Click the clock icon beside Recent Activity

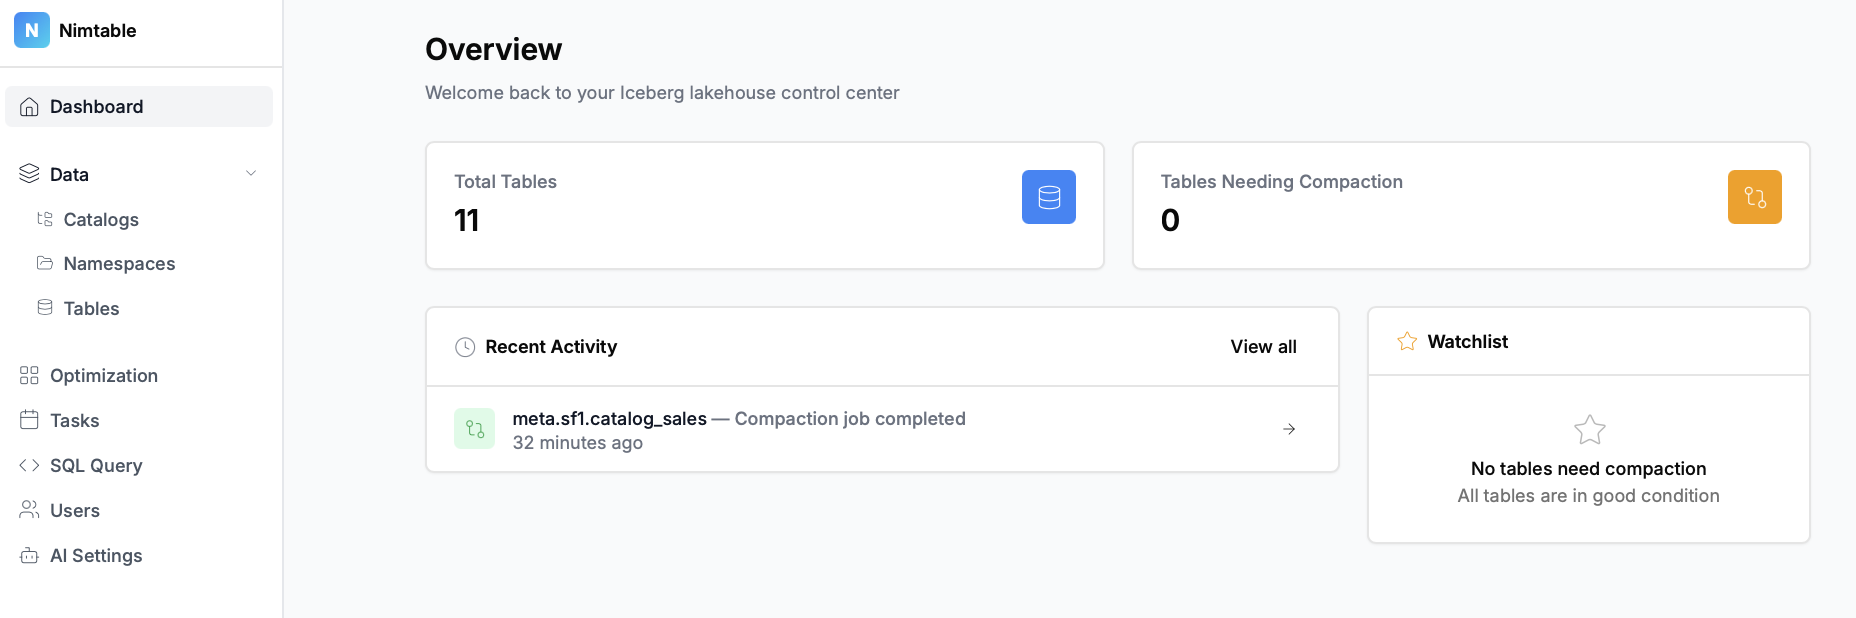[x=465, y=347]
